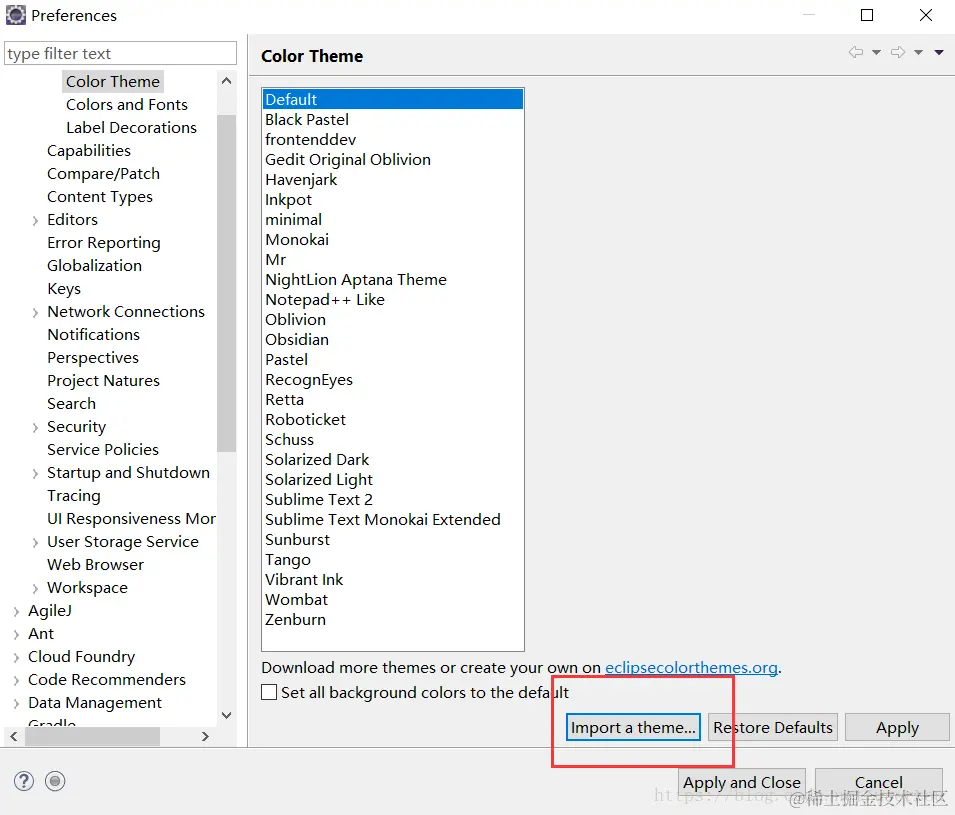Click Restore Defaults button

click(x=772, y=727)
